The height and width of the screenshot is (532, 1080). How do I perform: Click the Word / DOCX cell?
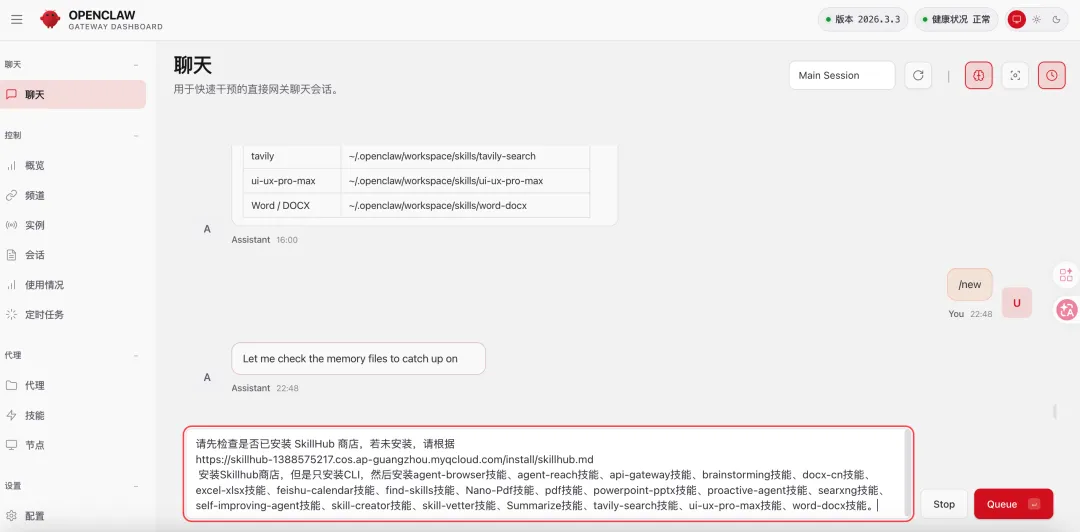tap(292, 205)
